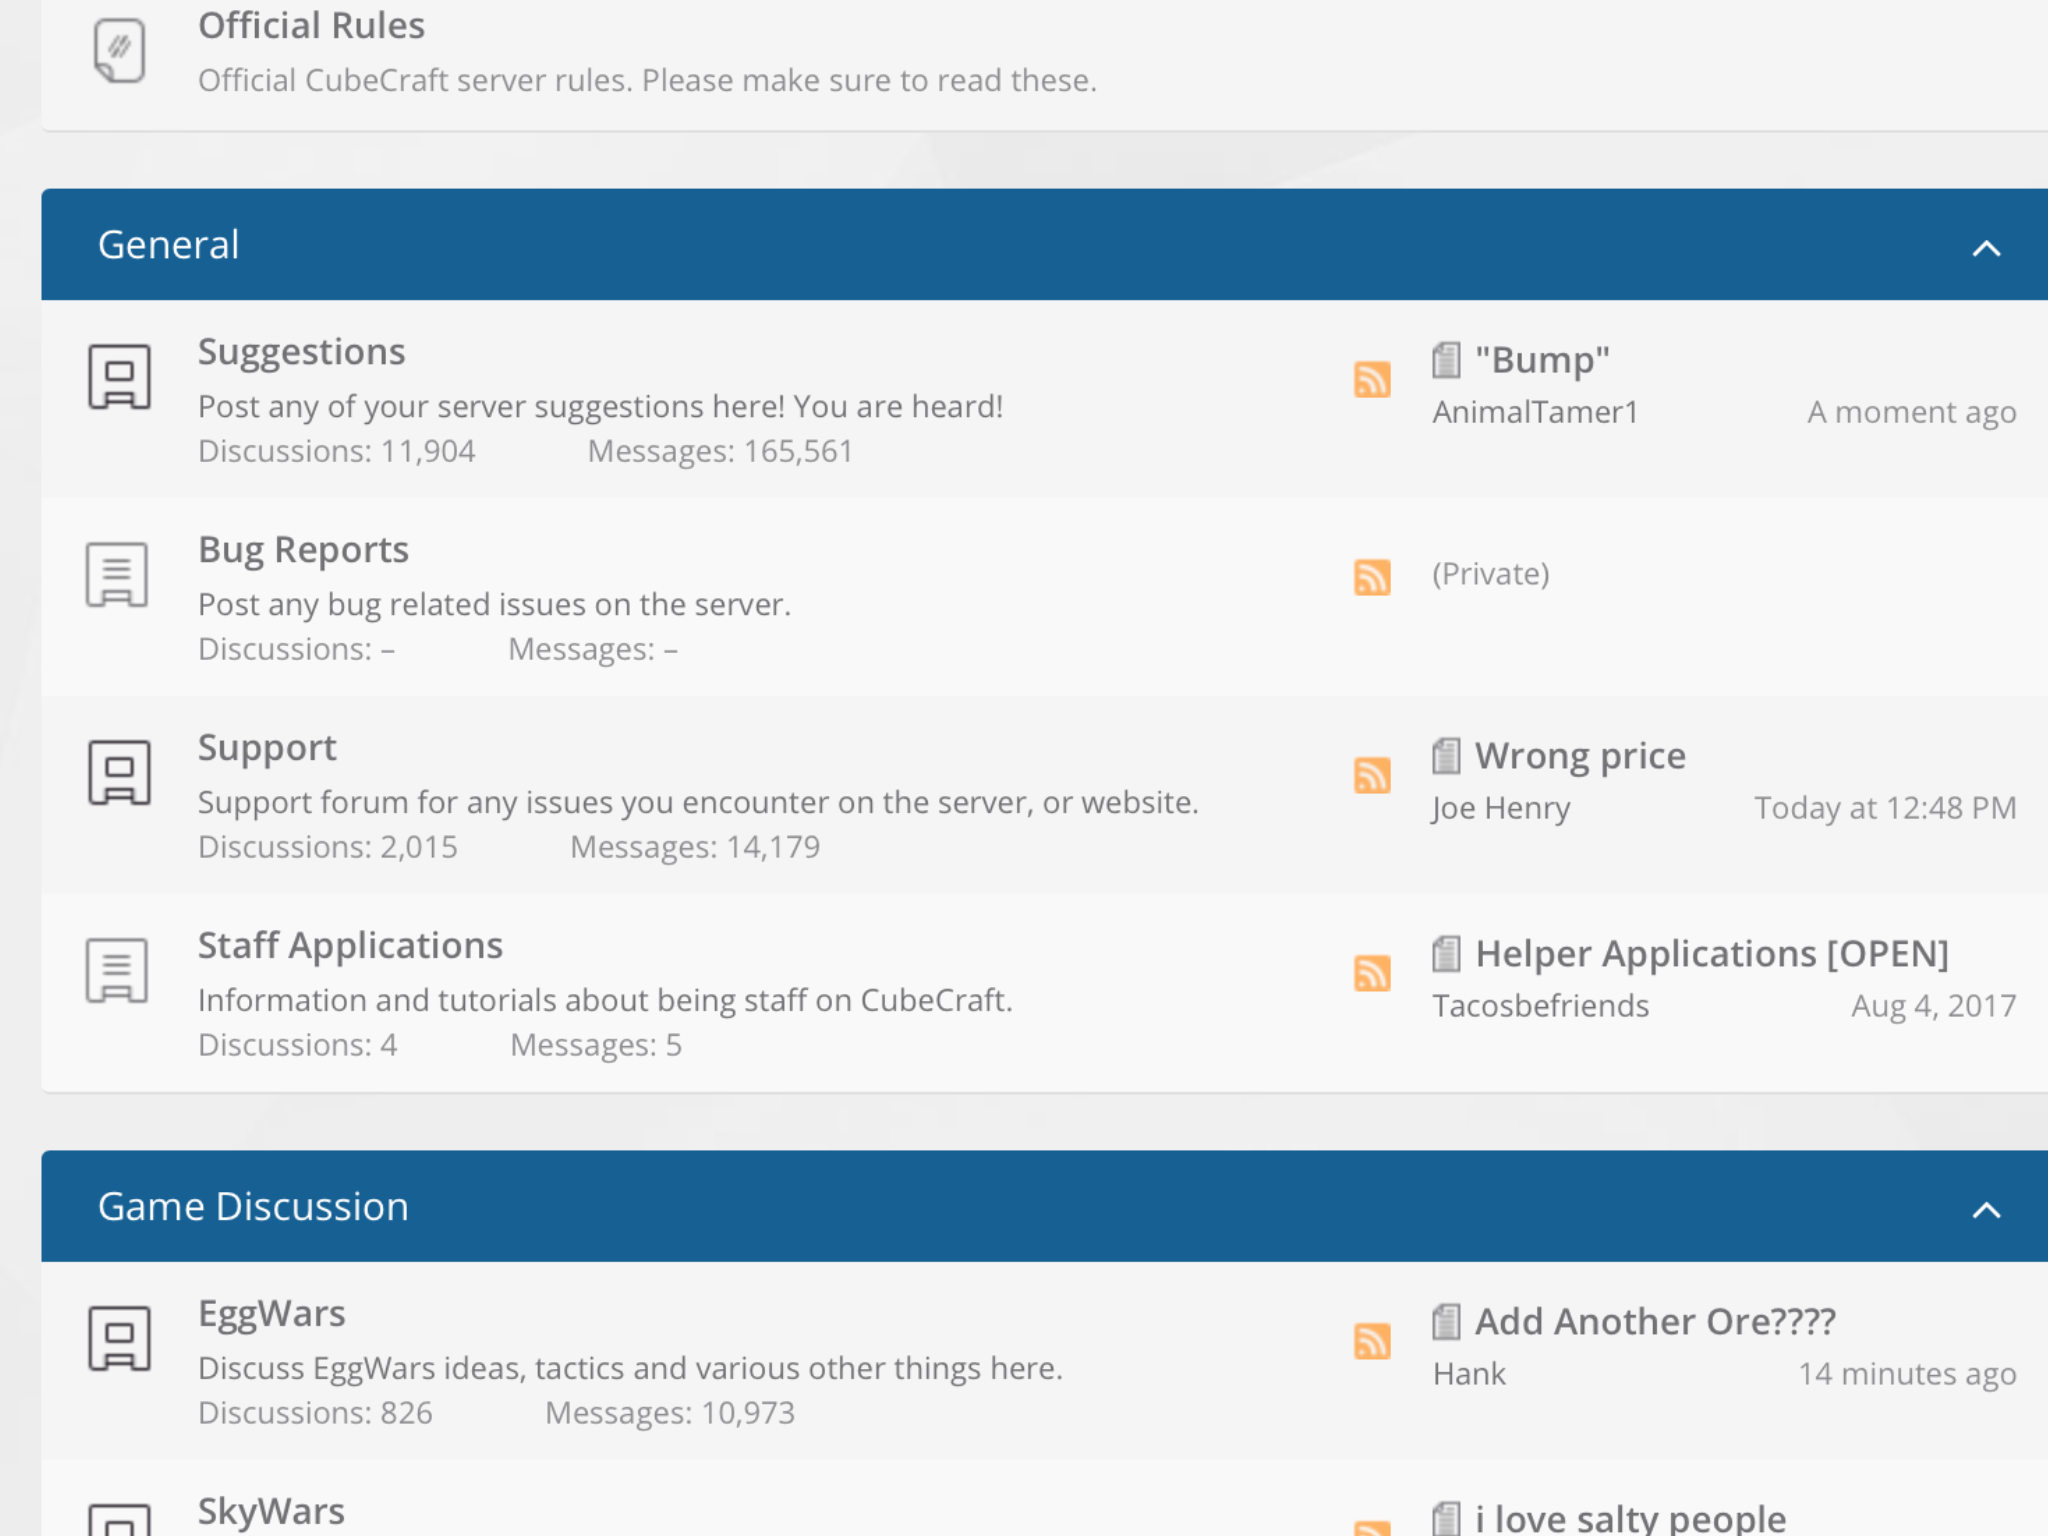Click the thread icon beside Helper Applications
The width and height of the screenshot is (2048, 1536).
[x=1446, y=954]
